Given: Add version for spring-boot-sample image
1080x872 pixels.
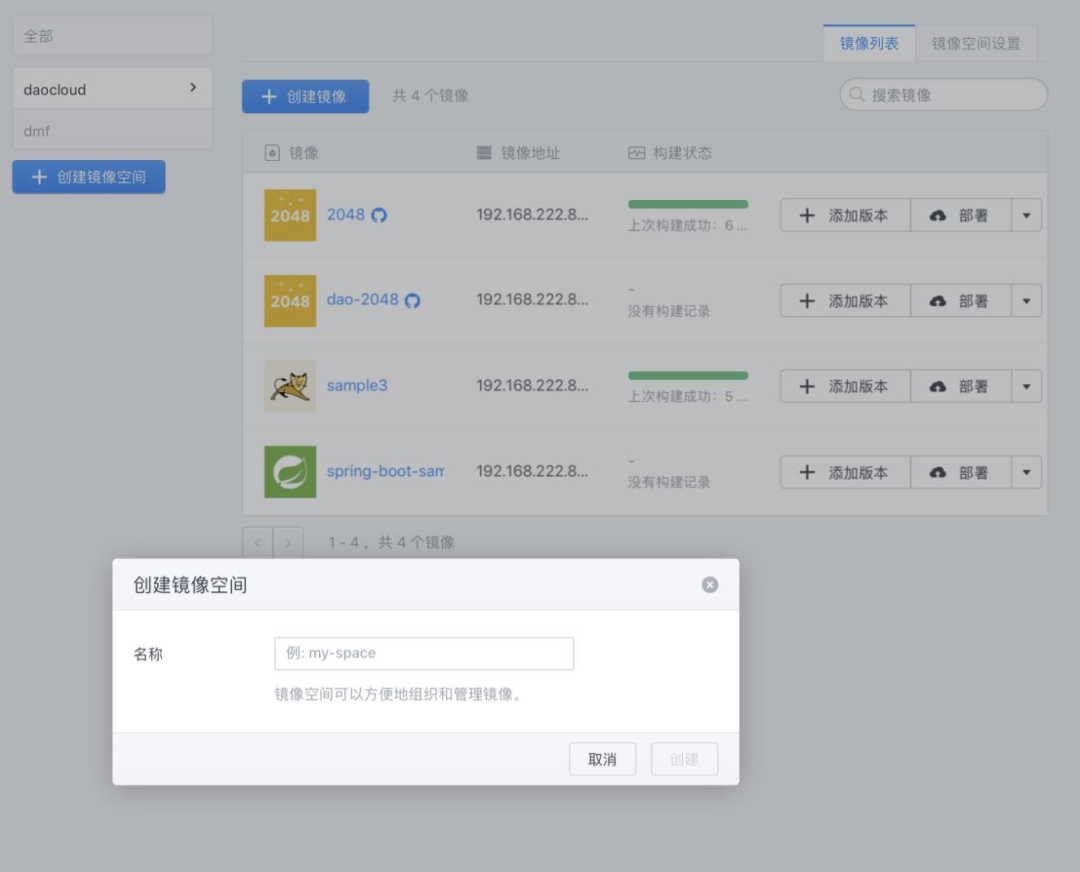Looking at the screenshot, I should point(845,473).
